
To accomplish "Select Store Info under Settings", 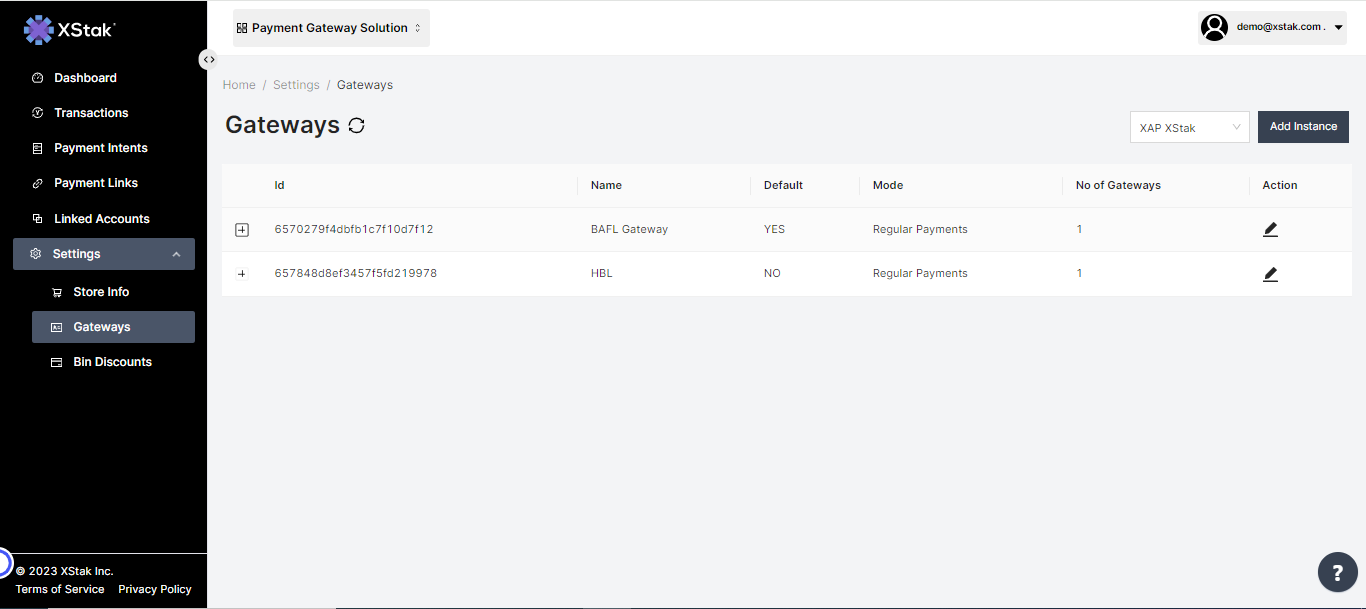I will [101, 292].
